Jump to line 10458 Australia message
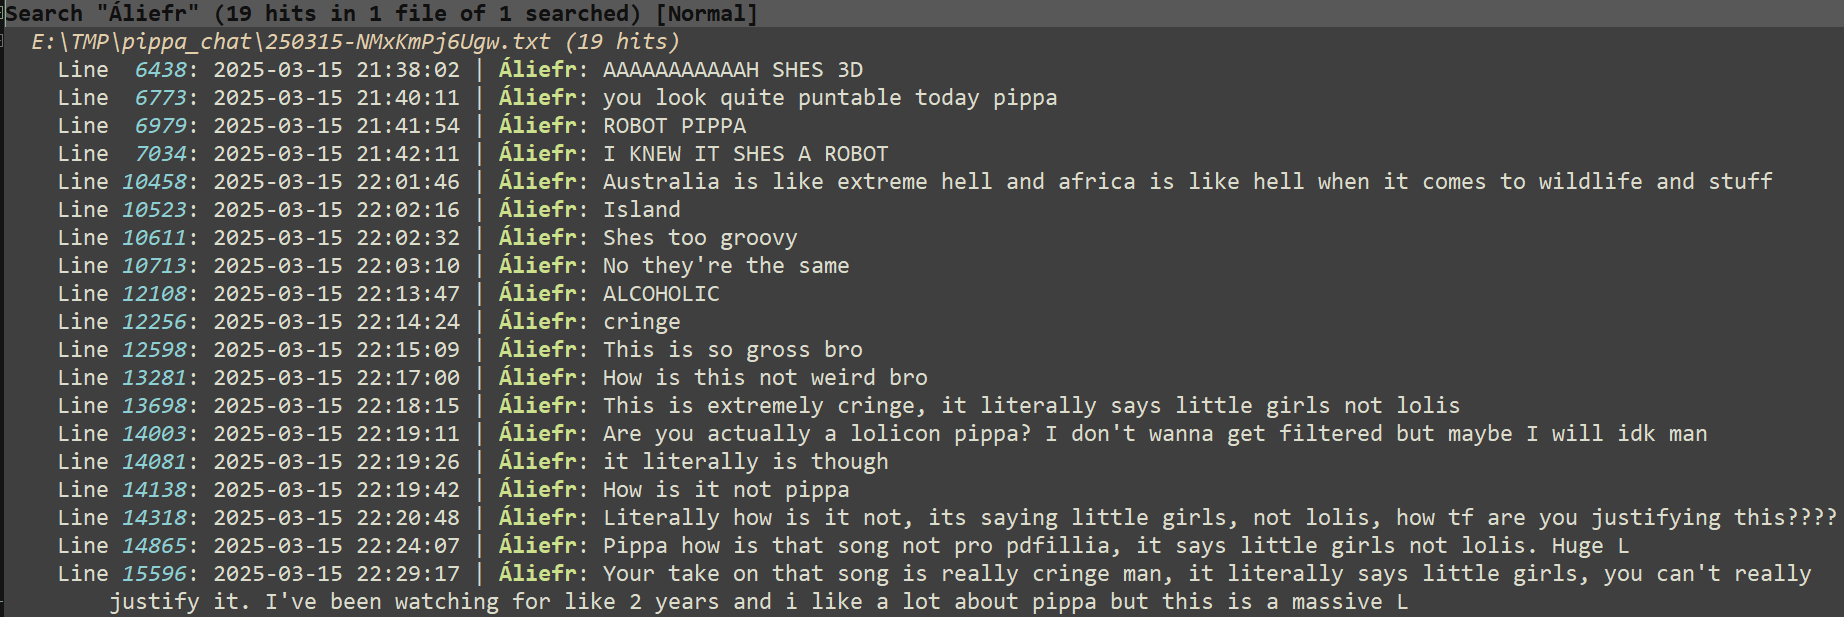Screen dimensions: 1844x617 (x=914, y=182)
